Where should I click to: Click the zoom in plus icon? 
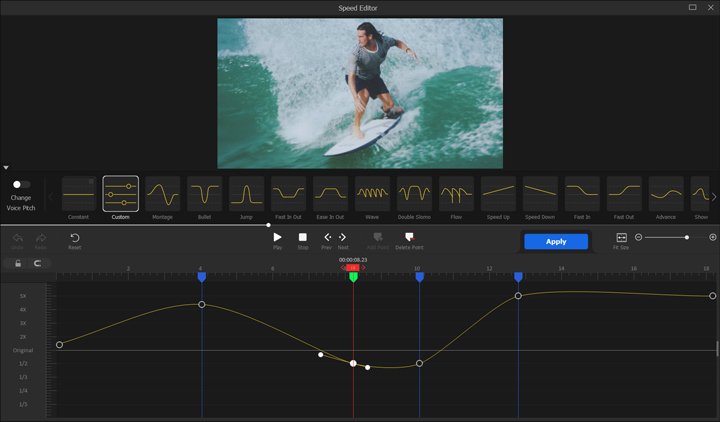click(713, 237)
